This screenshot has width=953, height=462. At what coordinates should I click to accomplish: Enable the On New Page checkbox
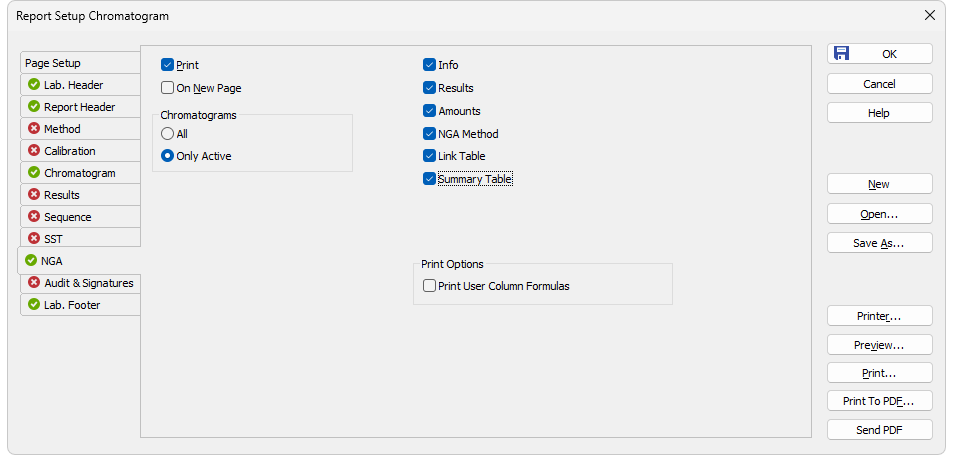pos(168,88)
